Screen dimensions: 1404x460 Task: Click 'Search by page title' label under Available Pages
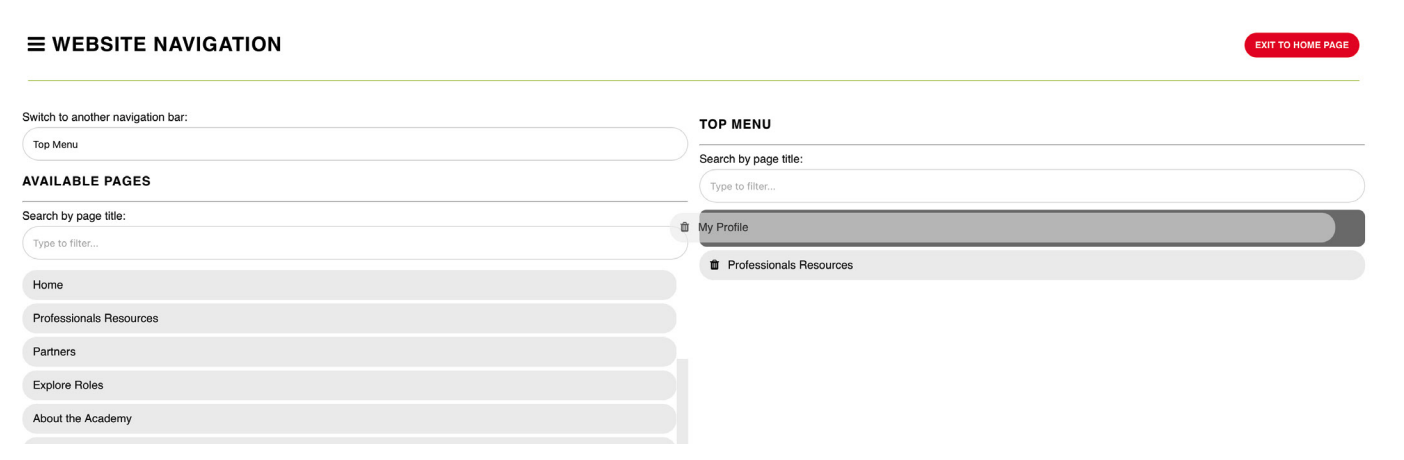[x=73, y=216]
